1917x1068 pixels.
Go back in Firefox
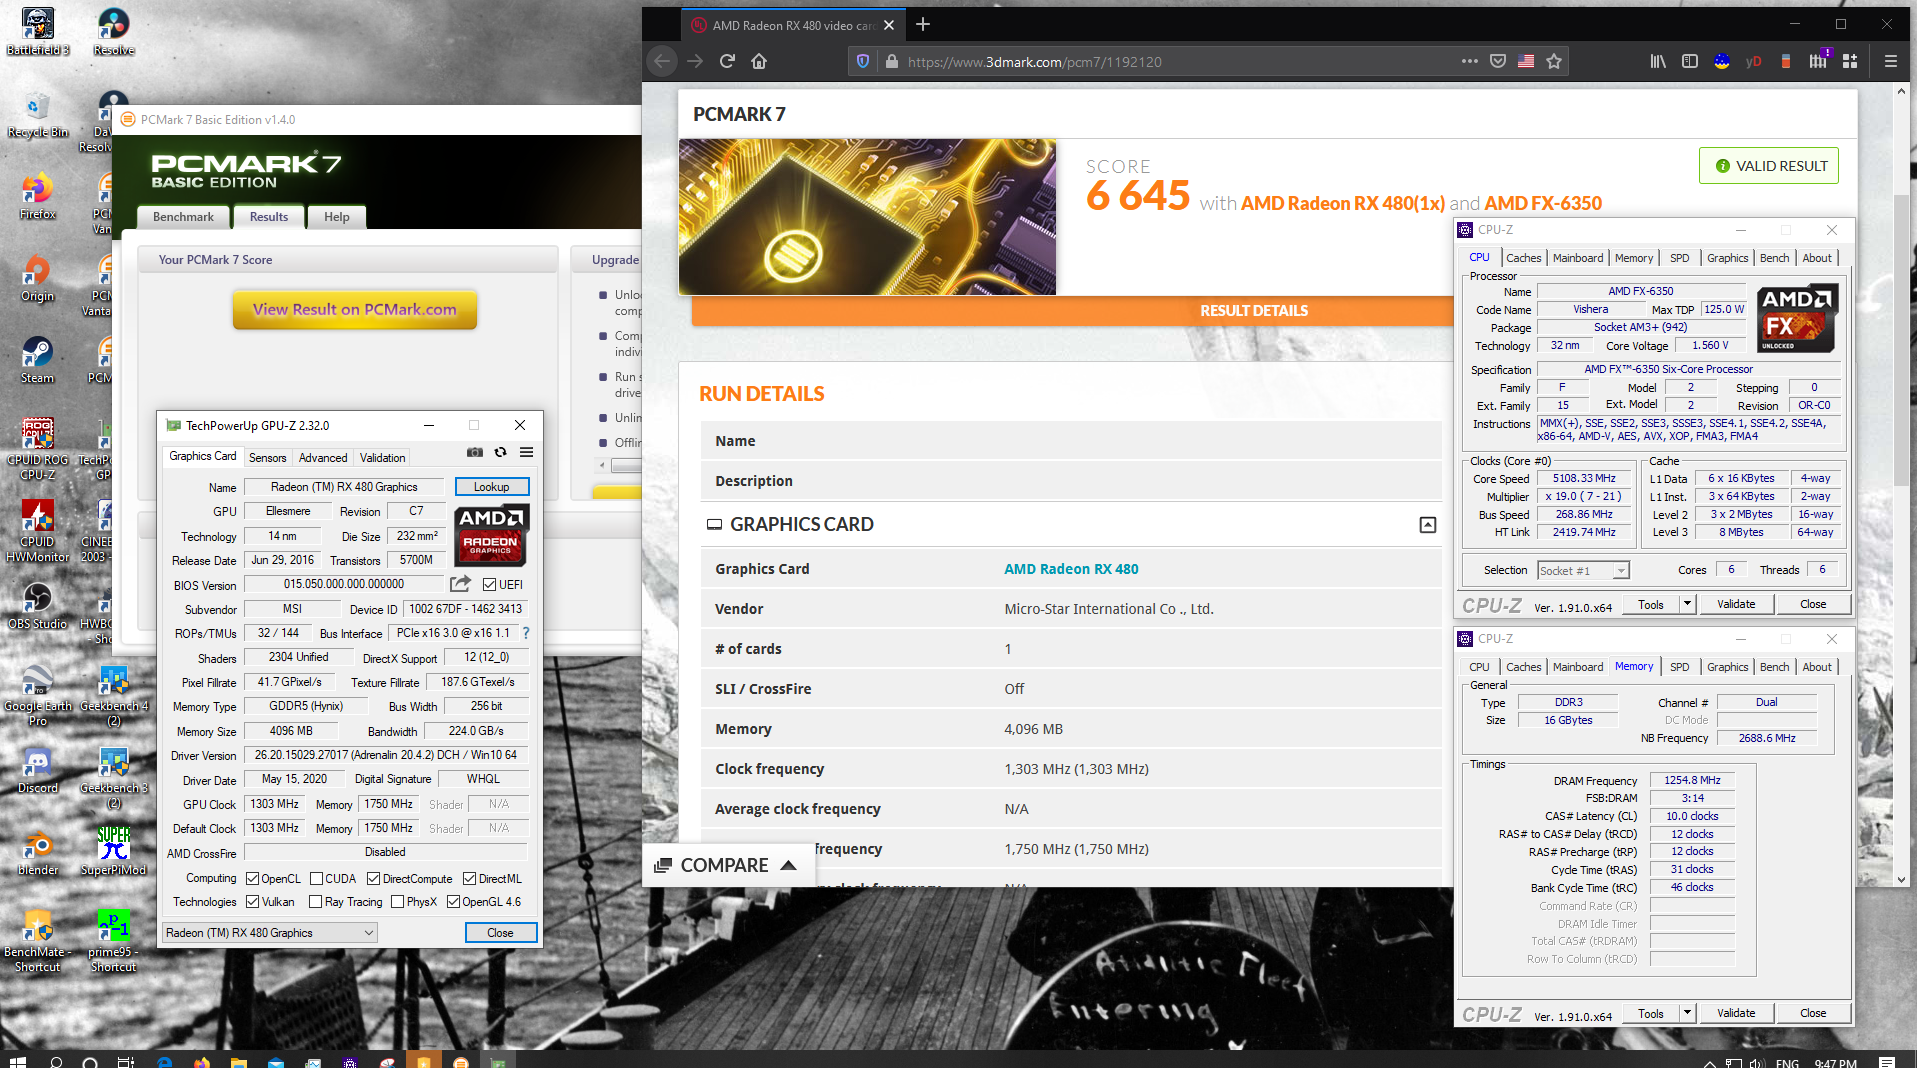[662, 61]
